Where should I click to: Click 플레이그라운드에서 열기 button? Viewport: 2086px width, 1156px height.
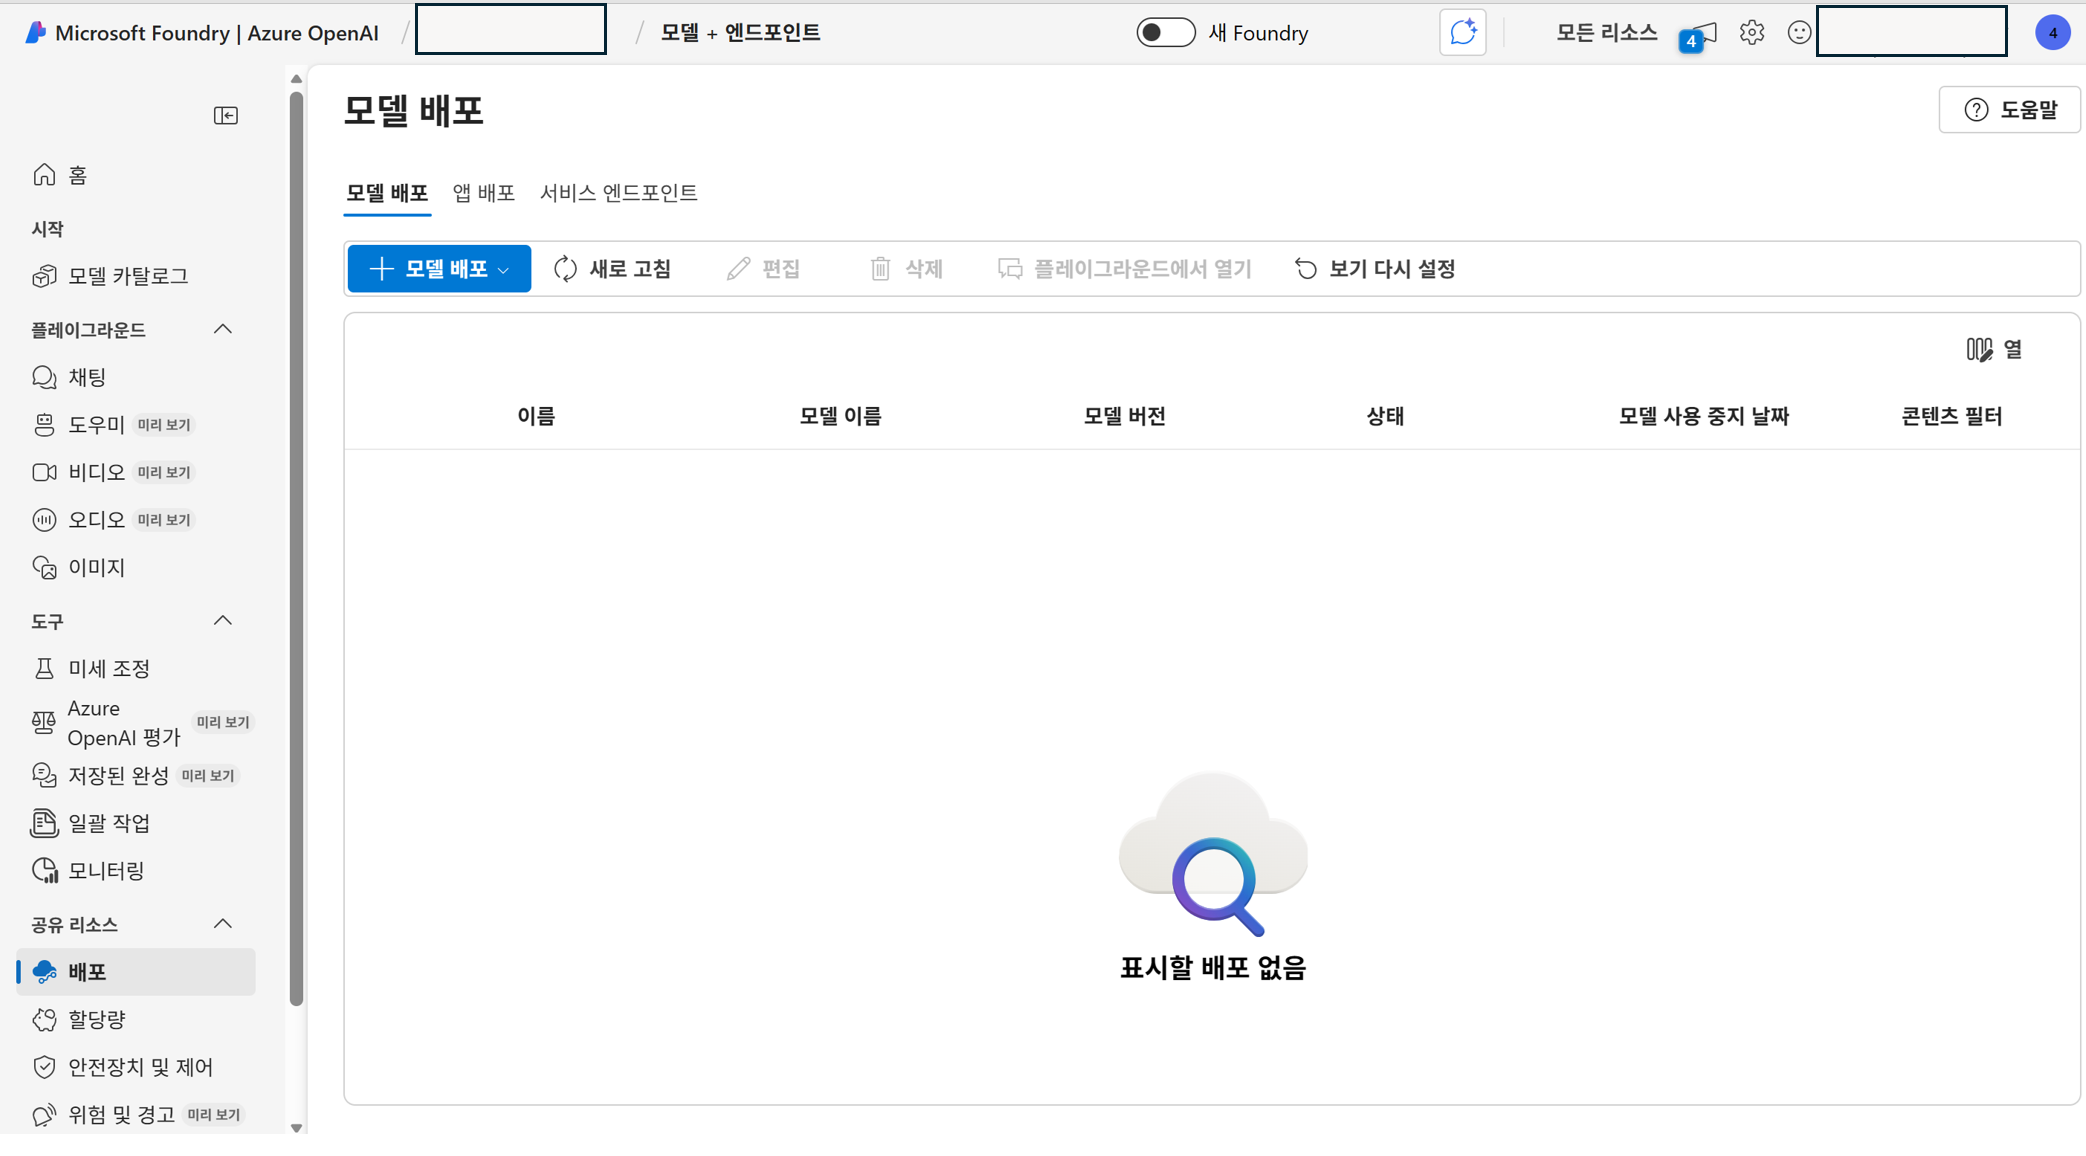pos(1125,269)
